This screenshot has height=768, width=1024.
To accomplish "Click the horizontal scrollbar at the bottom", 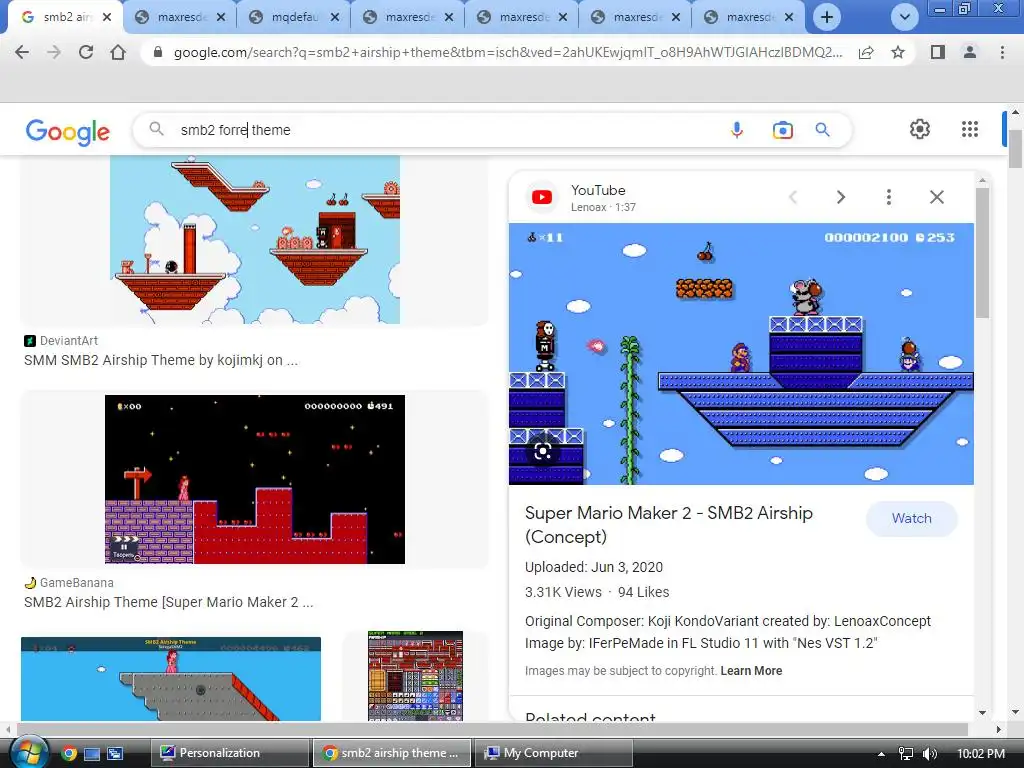I will (493, 729).
